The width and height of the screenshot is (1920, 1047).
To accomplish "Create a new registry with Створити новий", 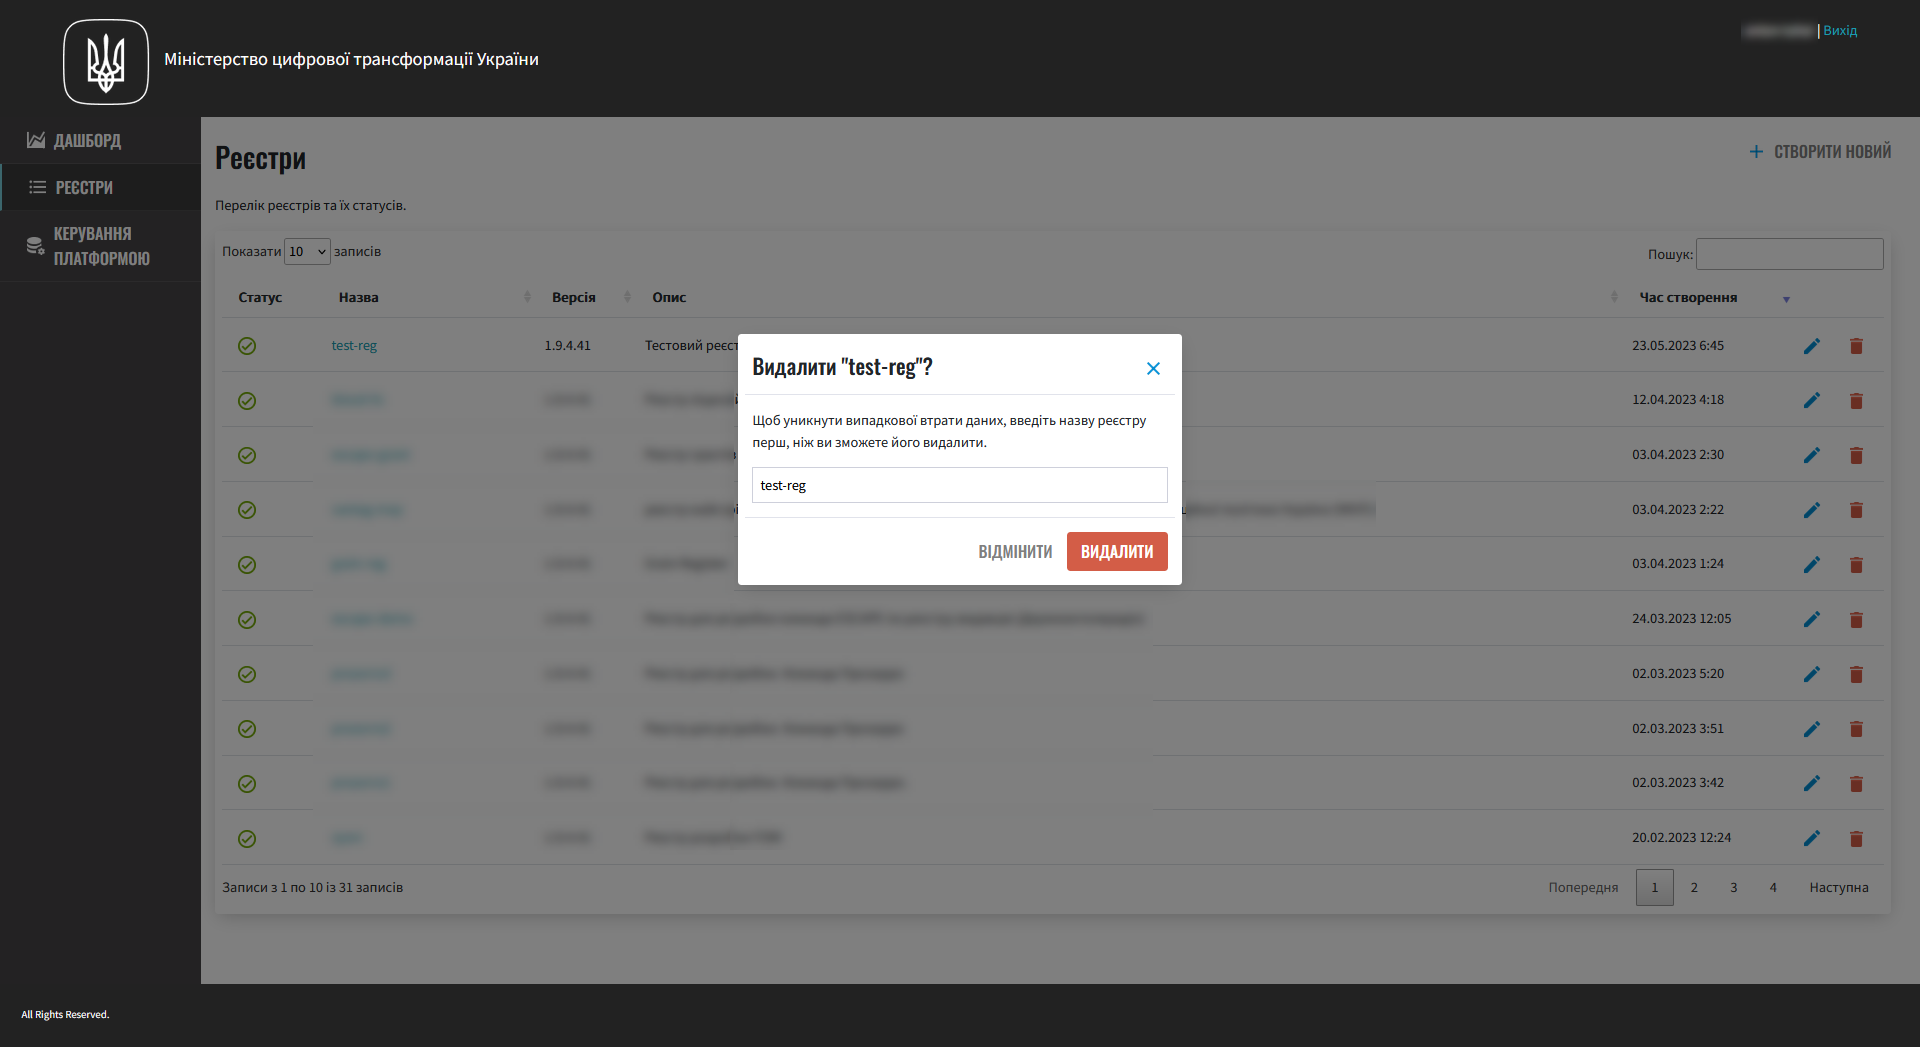I will pos(1820,152).
